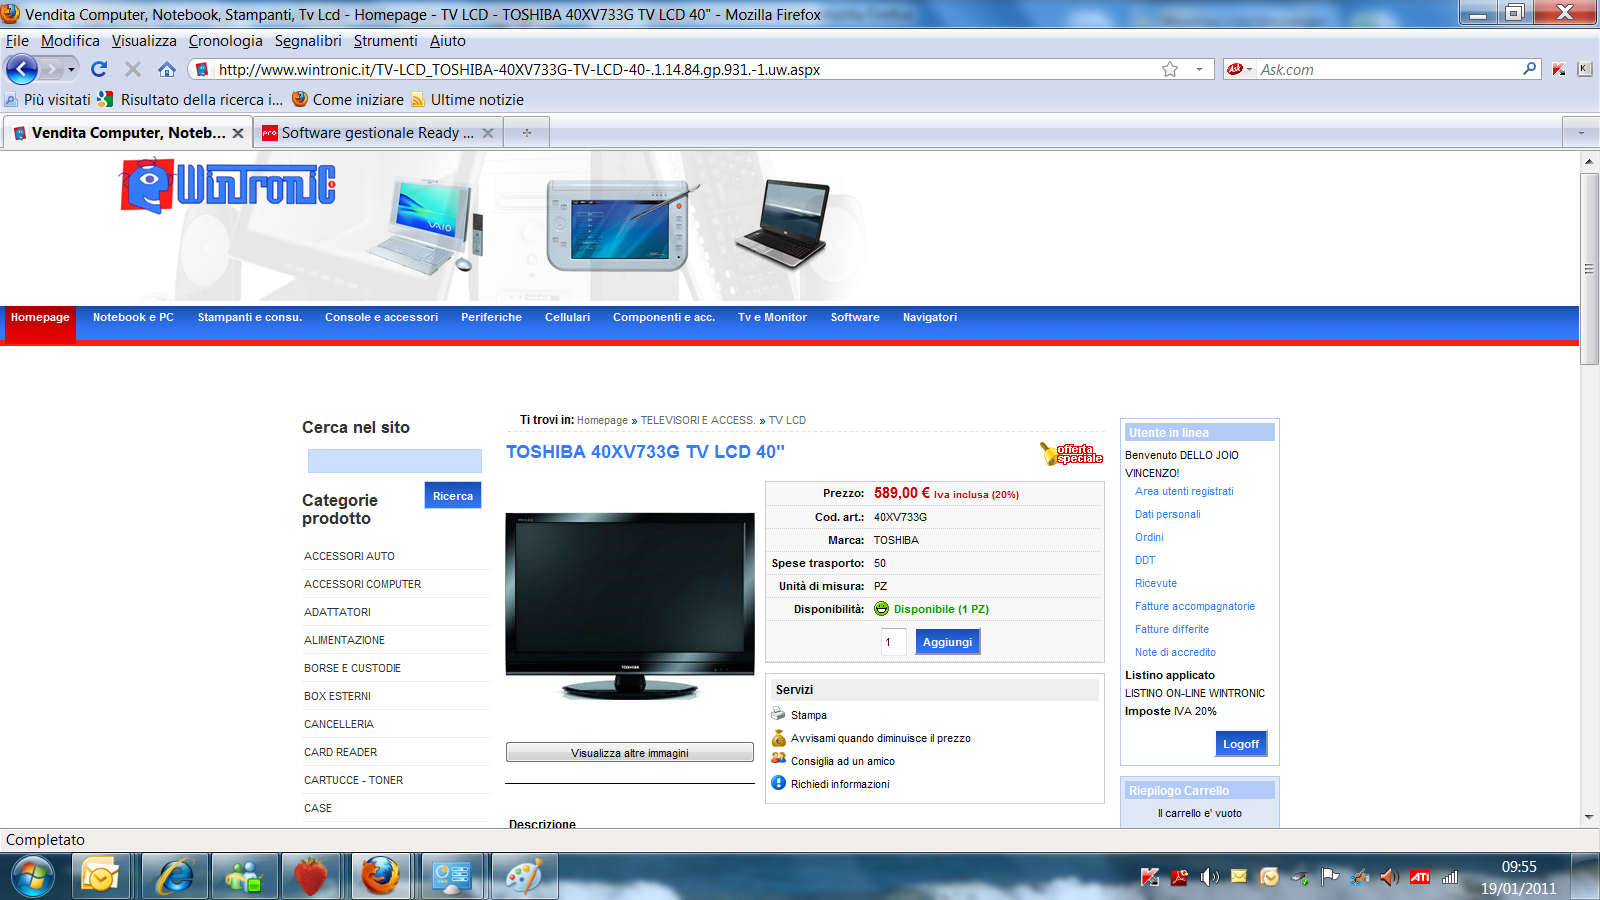Open a new tab with plus button
Image resolution: width=1600 pixels, height=900 pixels.
[527, 133]
